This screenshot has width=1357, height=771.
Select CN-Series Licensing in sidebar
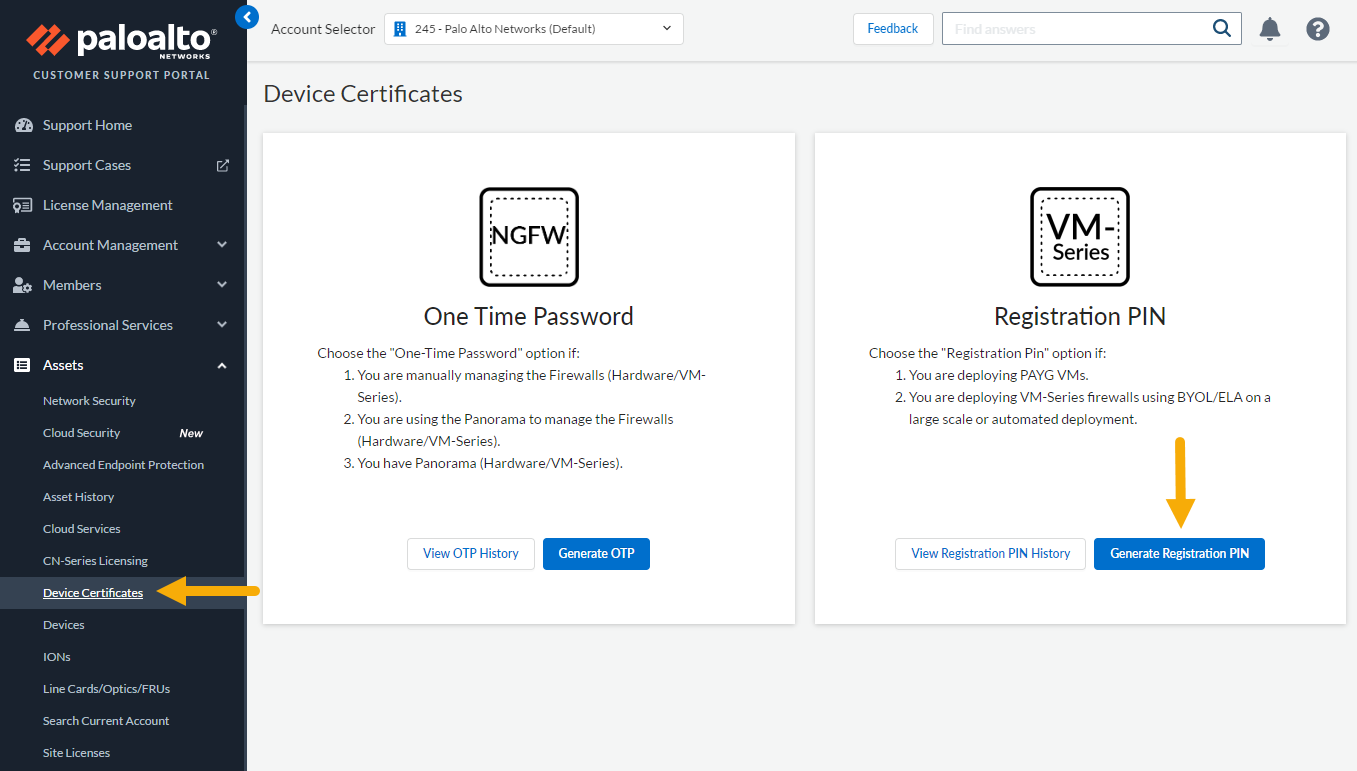pyautogui.click(x=95, y=561)
